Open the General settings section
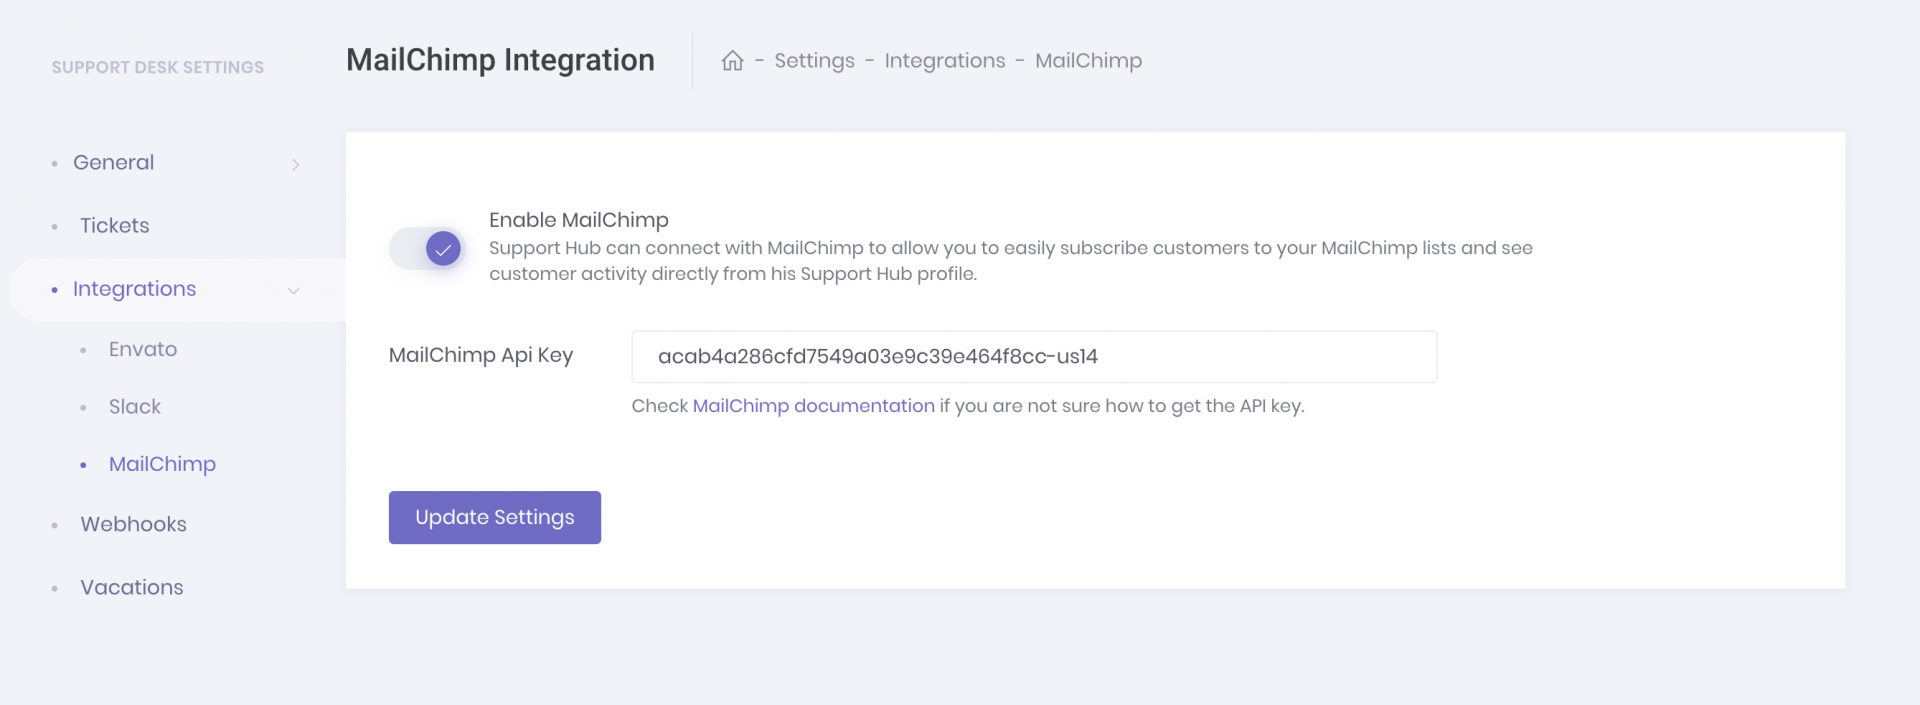This screenshot has width=1920, height=705. click(x=113, y=162)
